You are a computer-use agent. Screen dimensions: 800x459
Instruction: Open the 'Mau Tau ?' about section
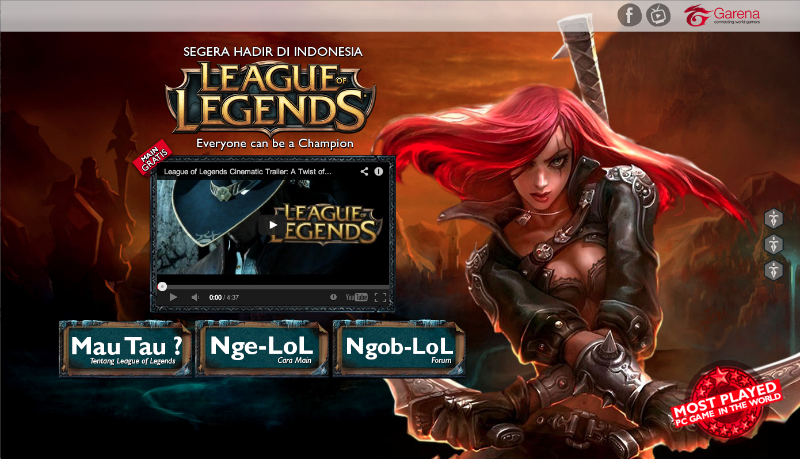tap(126, 349)
